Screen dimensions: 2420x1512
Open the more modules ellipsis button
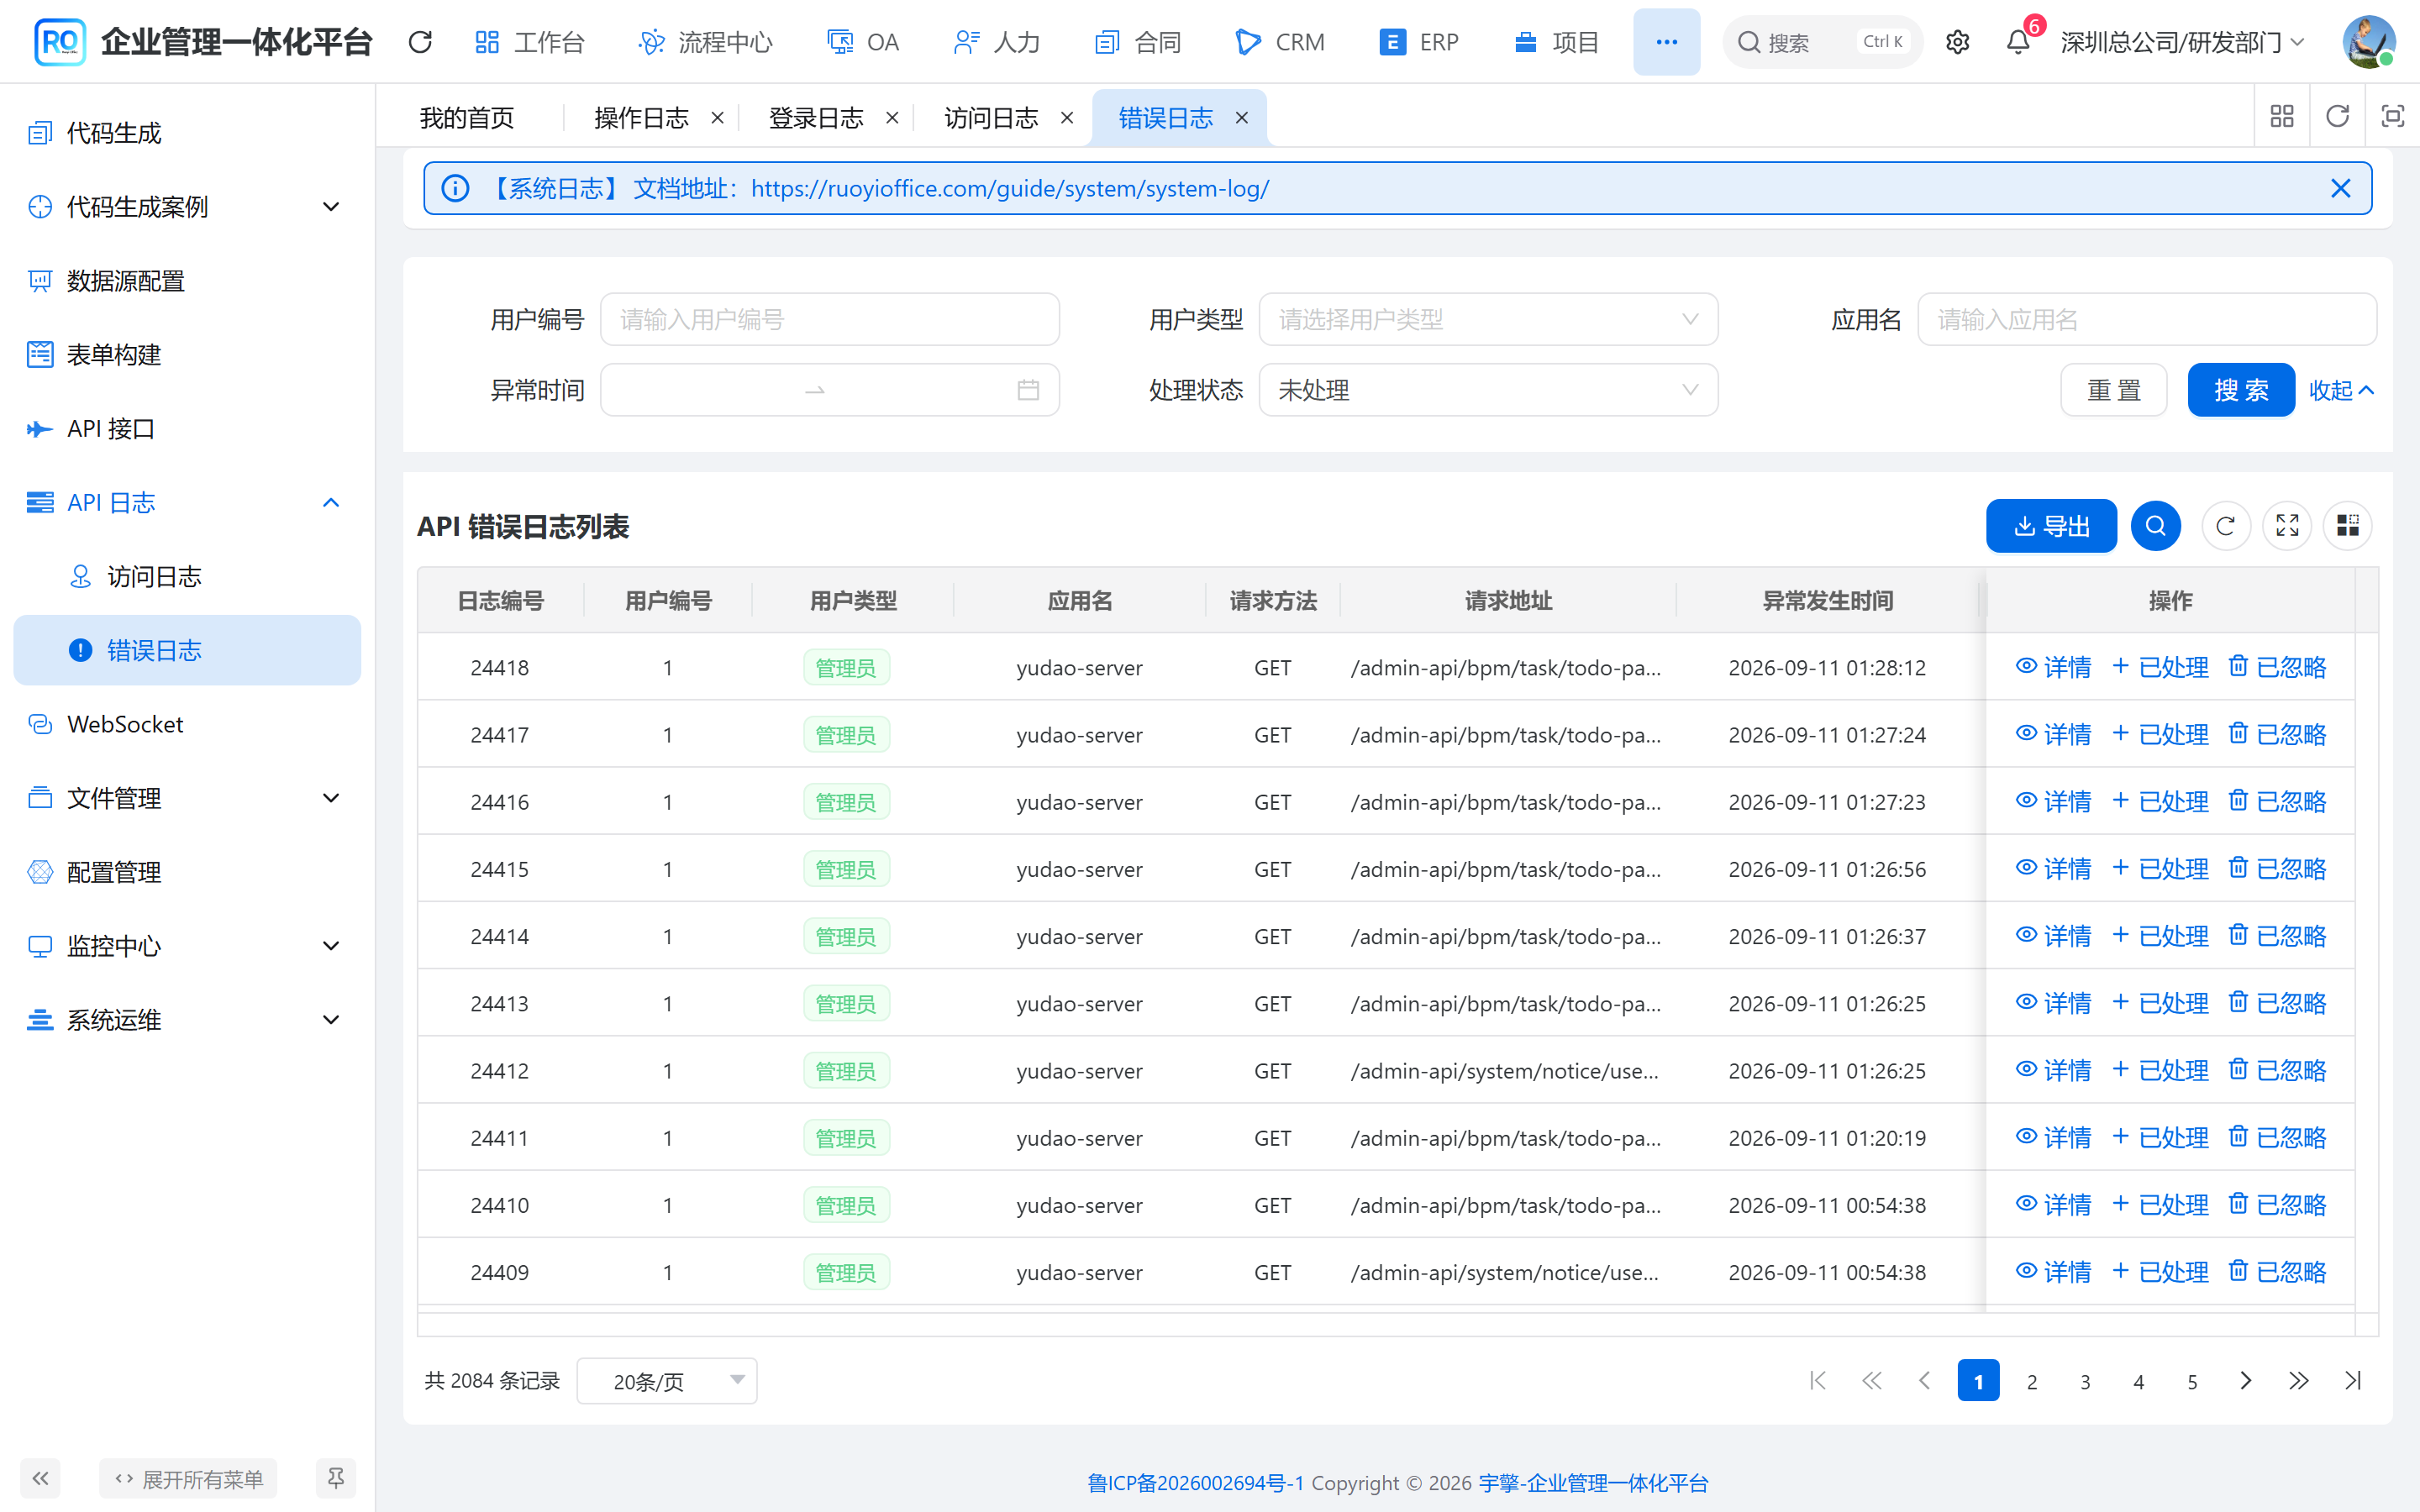click(x=1666, y=42)
